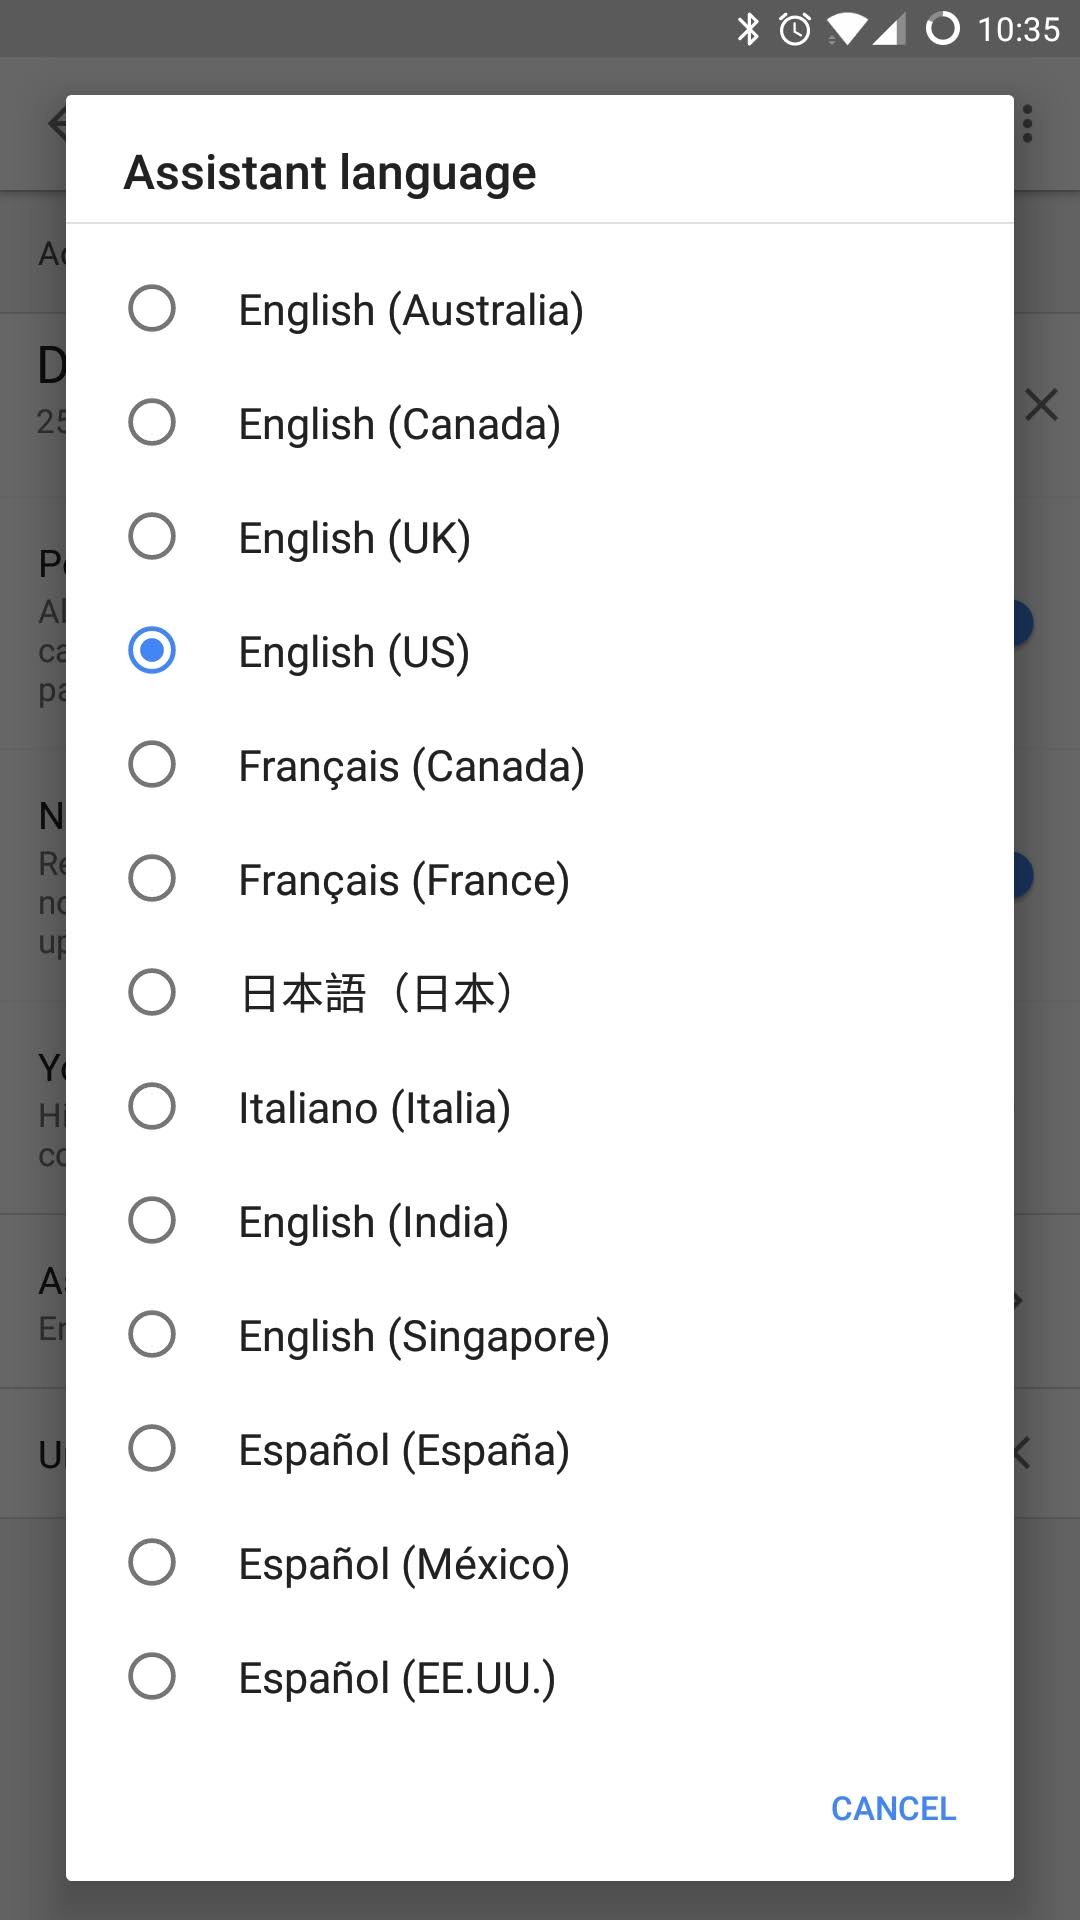Switch language to English (India)

(x=152, y=1221)
